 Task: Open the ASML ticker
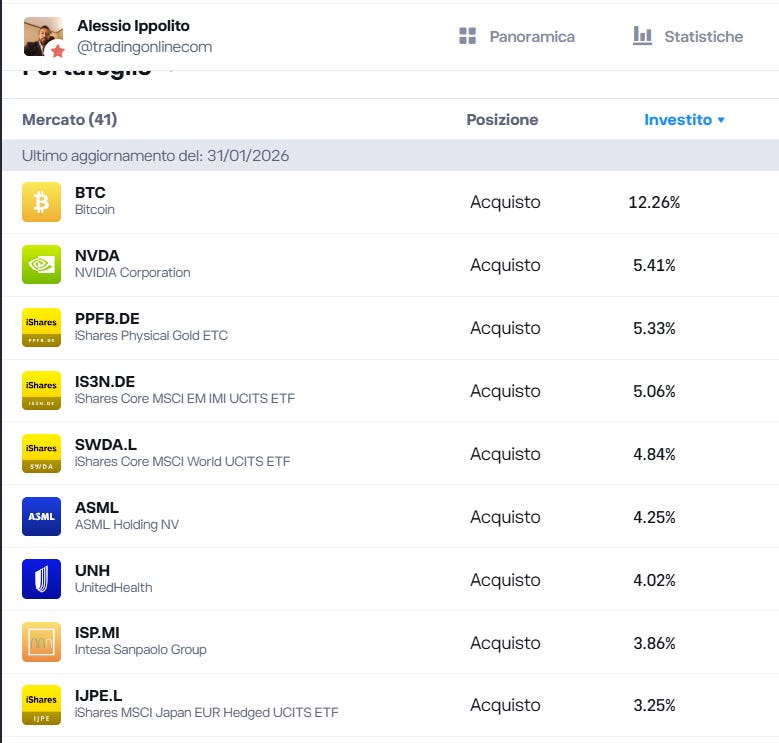click(x=97, y=508)
